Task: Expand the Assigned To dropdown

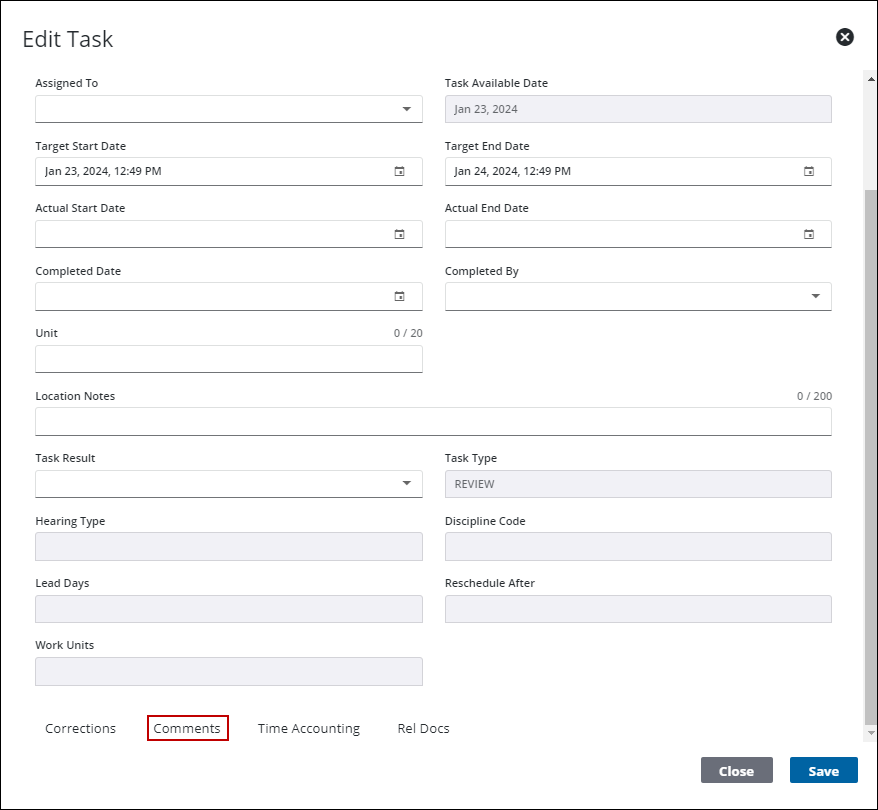Action: (x=406, y=109)
